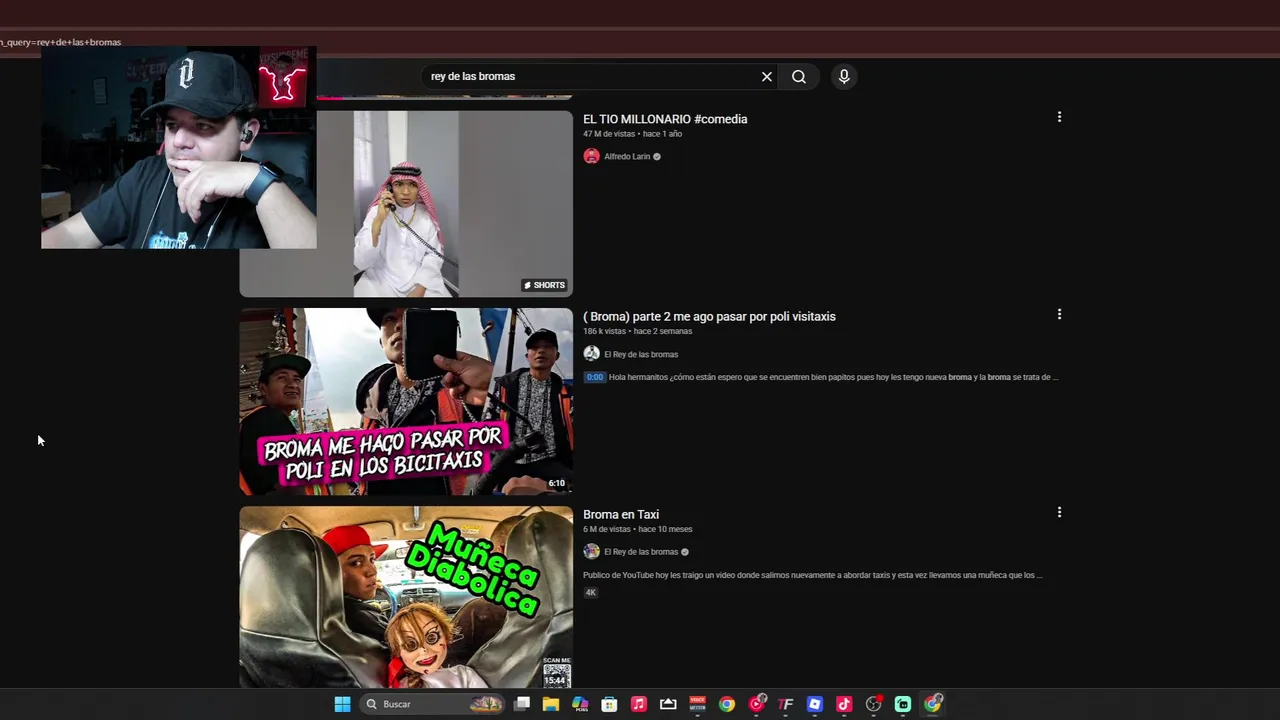Open EL TIO MILLONARIO shorts thumbnail
This screenshot has width=1280, height=720.
click(x=406, y=204)
